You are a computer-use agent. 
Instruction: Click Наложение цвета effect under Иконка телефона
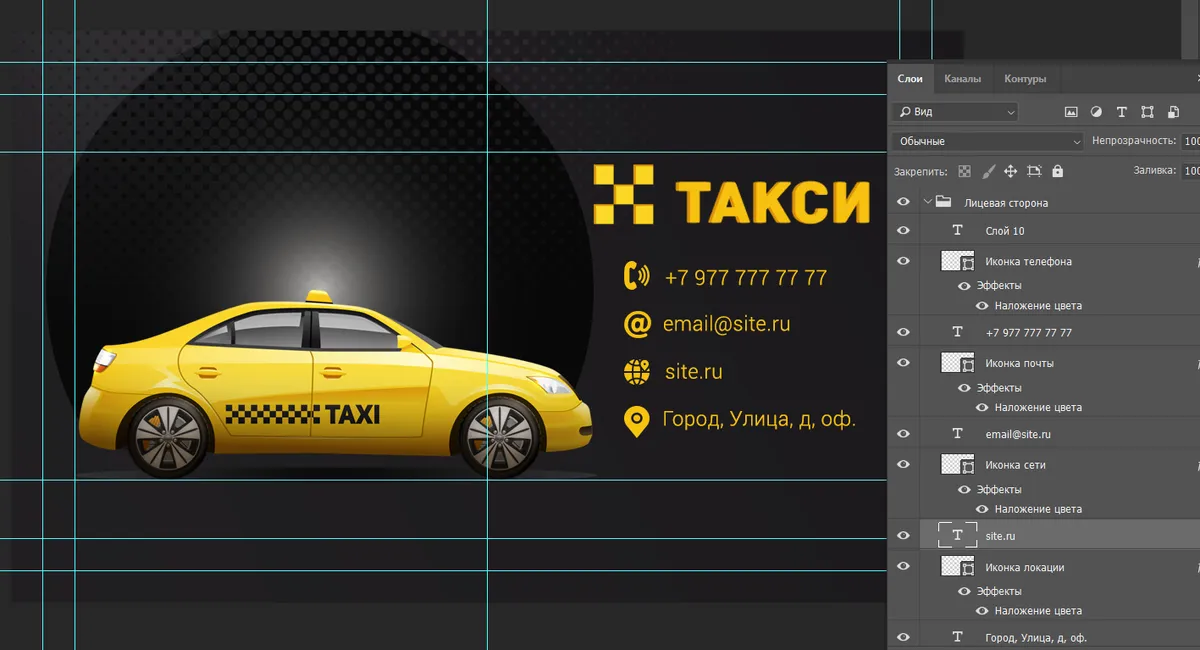pyautogui.click(x=1038, y=306)
